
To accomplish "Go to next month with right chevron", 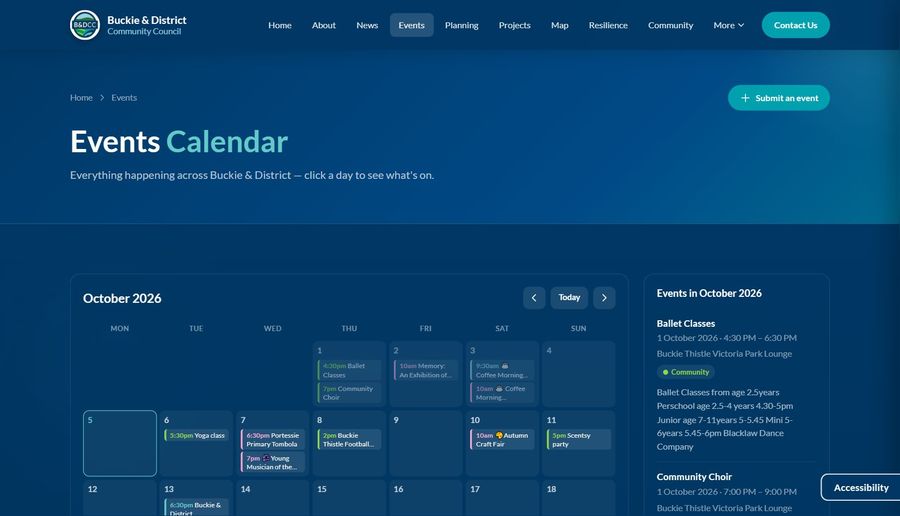I will (604, 298).
